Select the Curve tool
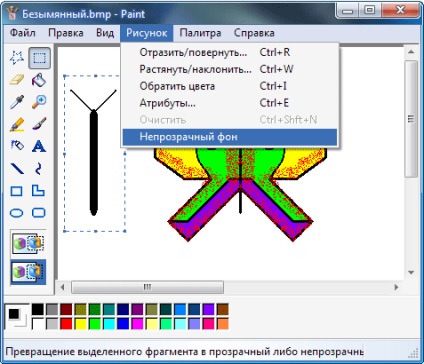The width and height of the screenshot is (424, 364). (x=39, y=168)
